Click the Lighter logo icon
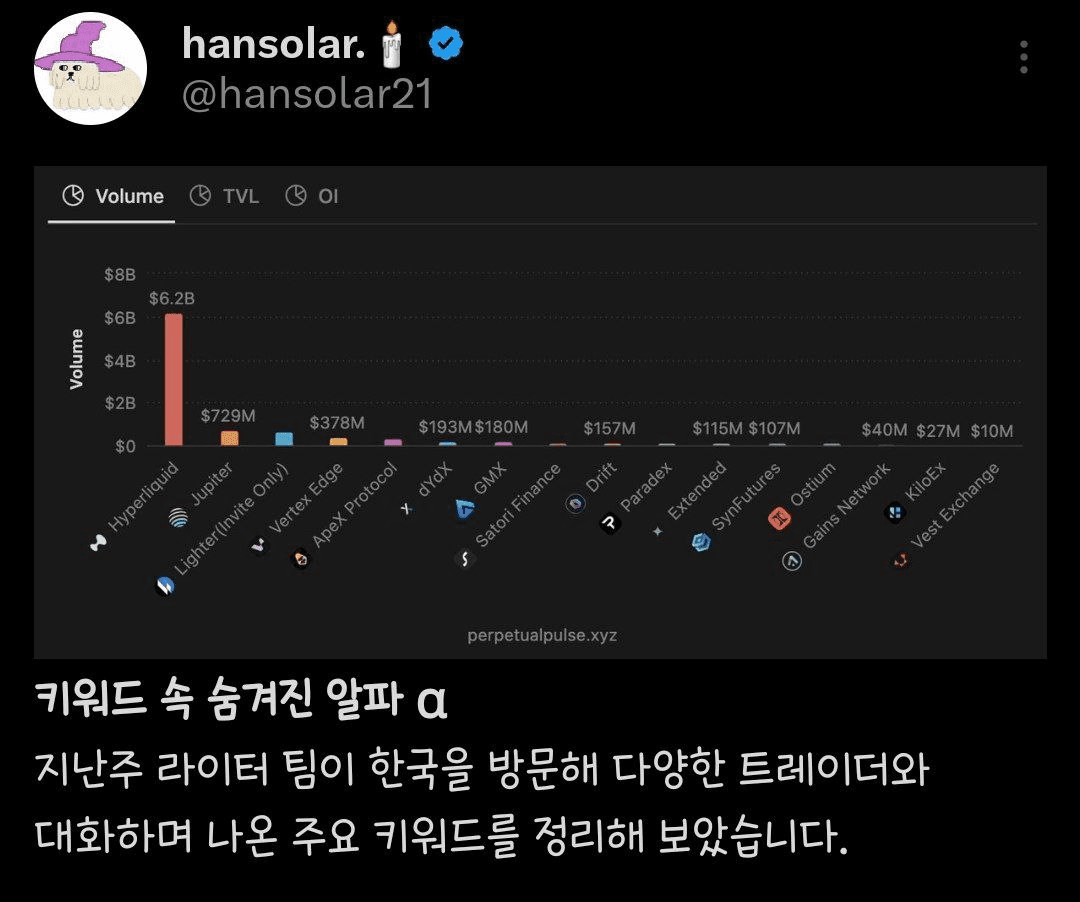This screenshot has height=902, width=1080. 165,585
